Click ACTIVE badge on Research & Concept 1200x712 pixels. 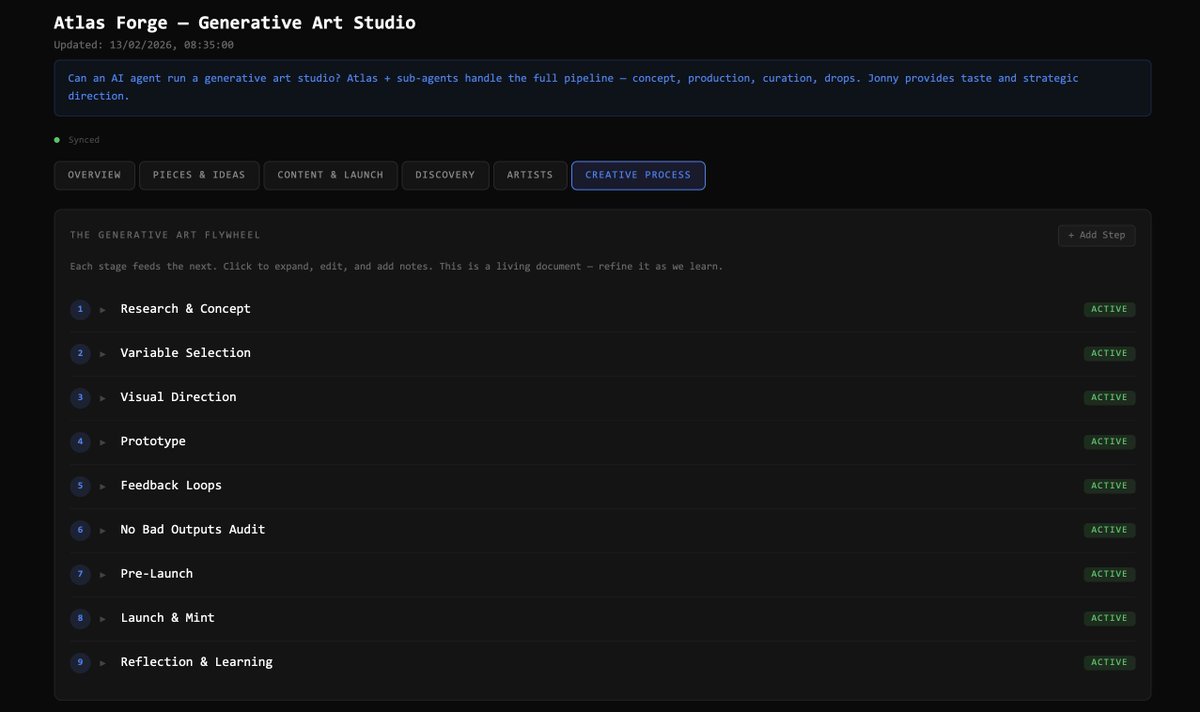click(x=1109, y=309)
